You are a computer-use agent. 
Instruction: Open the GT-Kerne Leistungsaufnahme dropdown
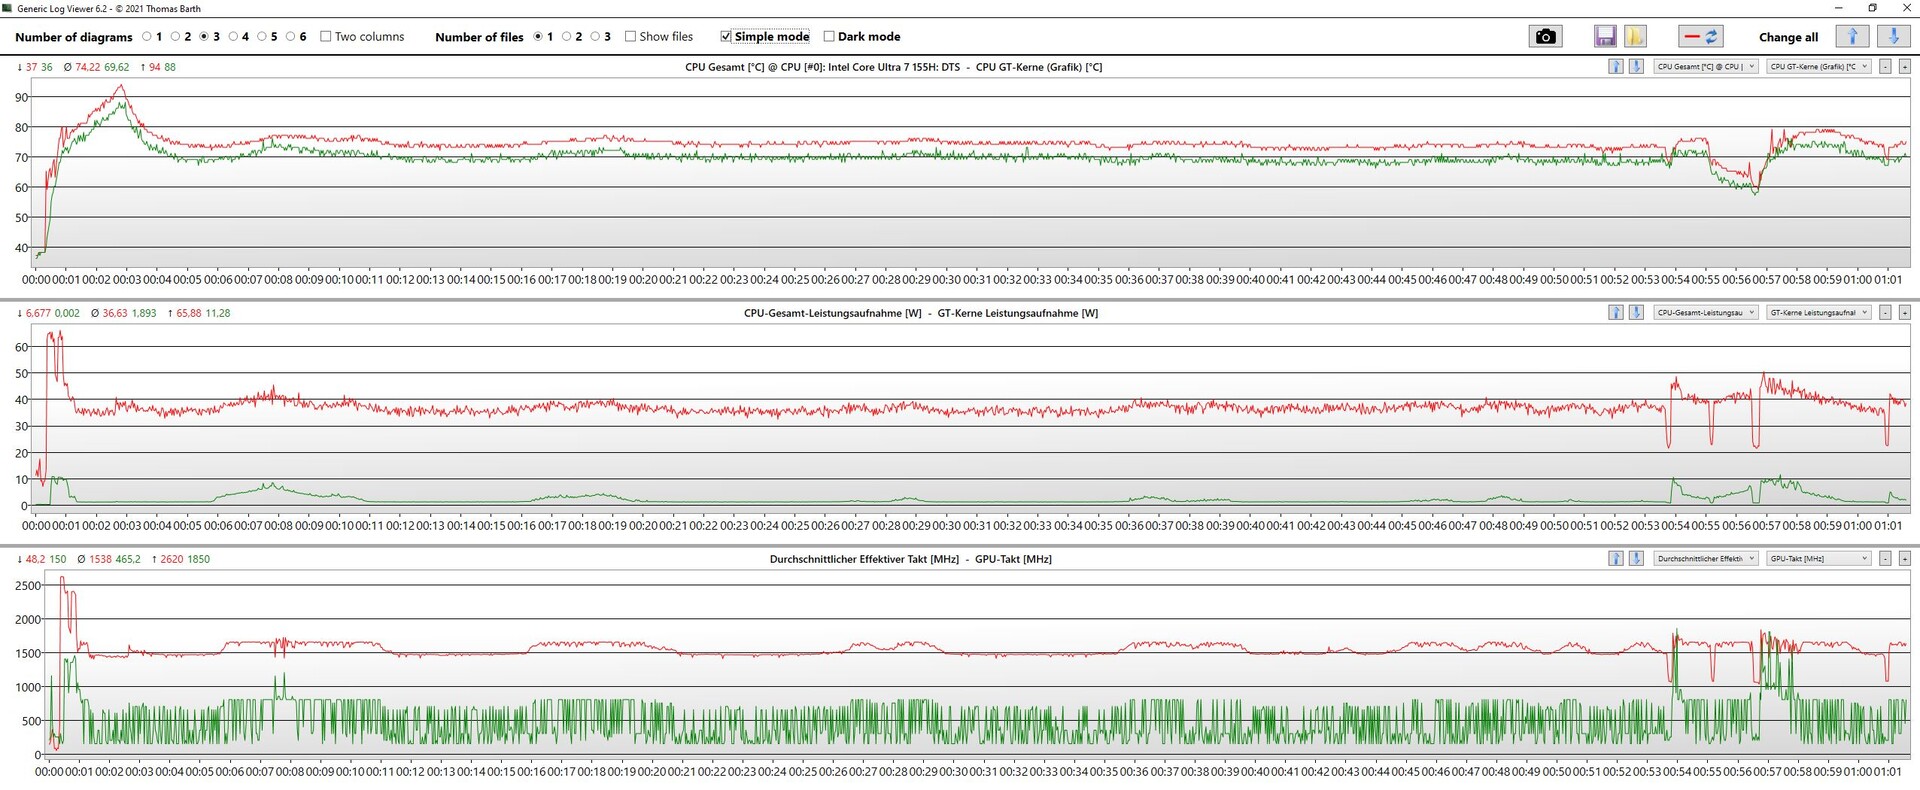pyautogui.click(x=1817, y=313)
